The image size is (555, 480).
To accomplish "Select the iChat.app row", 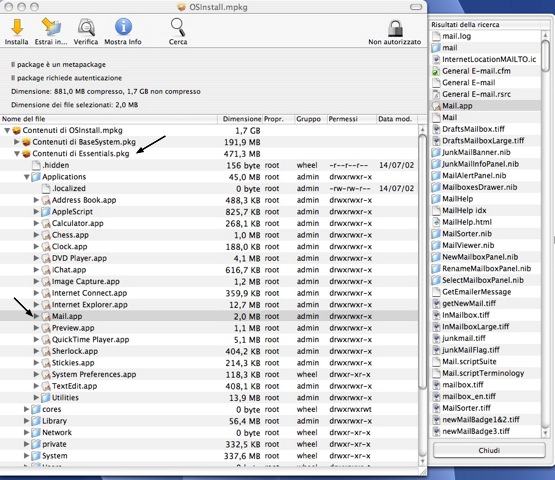I will click(x=209, y=270).
